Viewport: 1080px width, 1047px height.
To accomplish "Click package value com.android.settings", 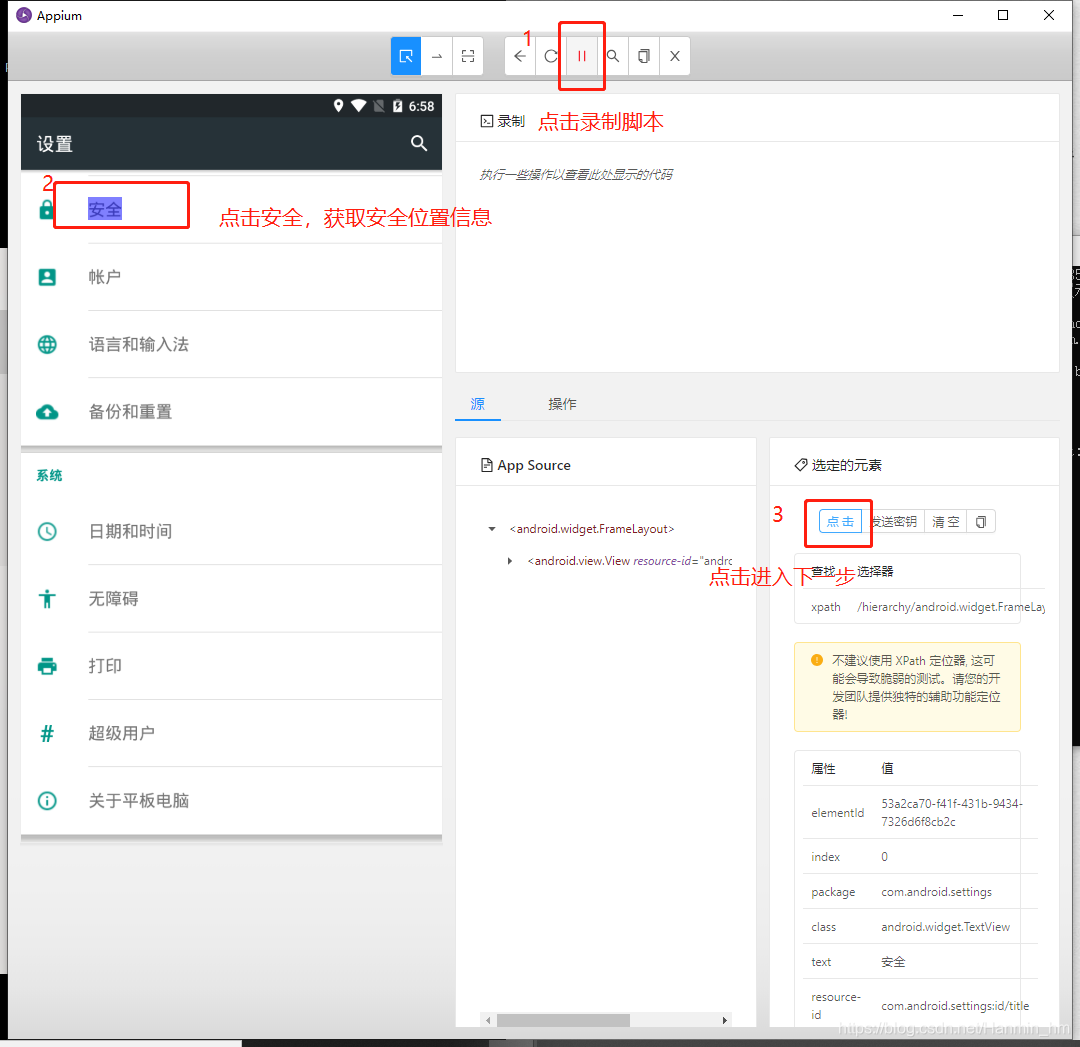I will (x=936, y=892).
